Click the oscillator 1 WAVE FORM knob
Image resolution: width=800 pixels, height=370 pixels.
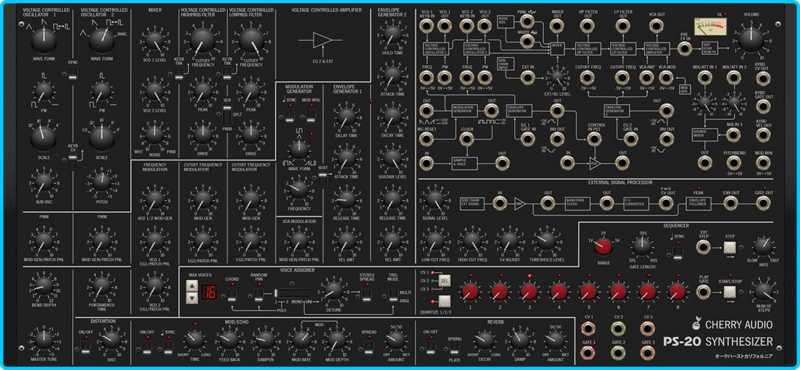click(x=44, y=40)
